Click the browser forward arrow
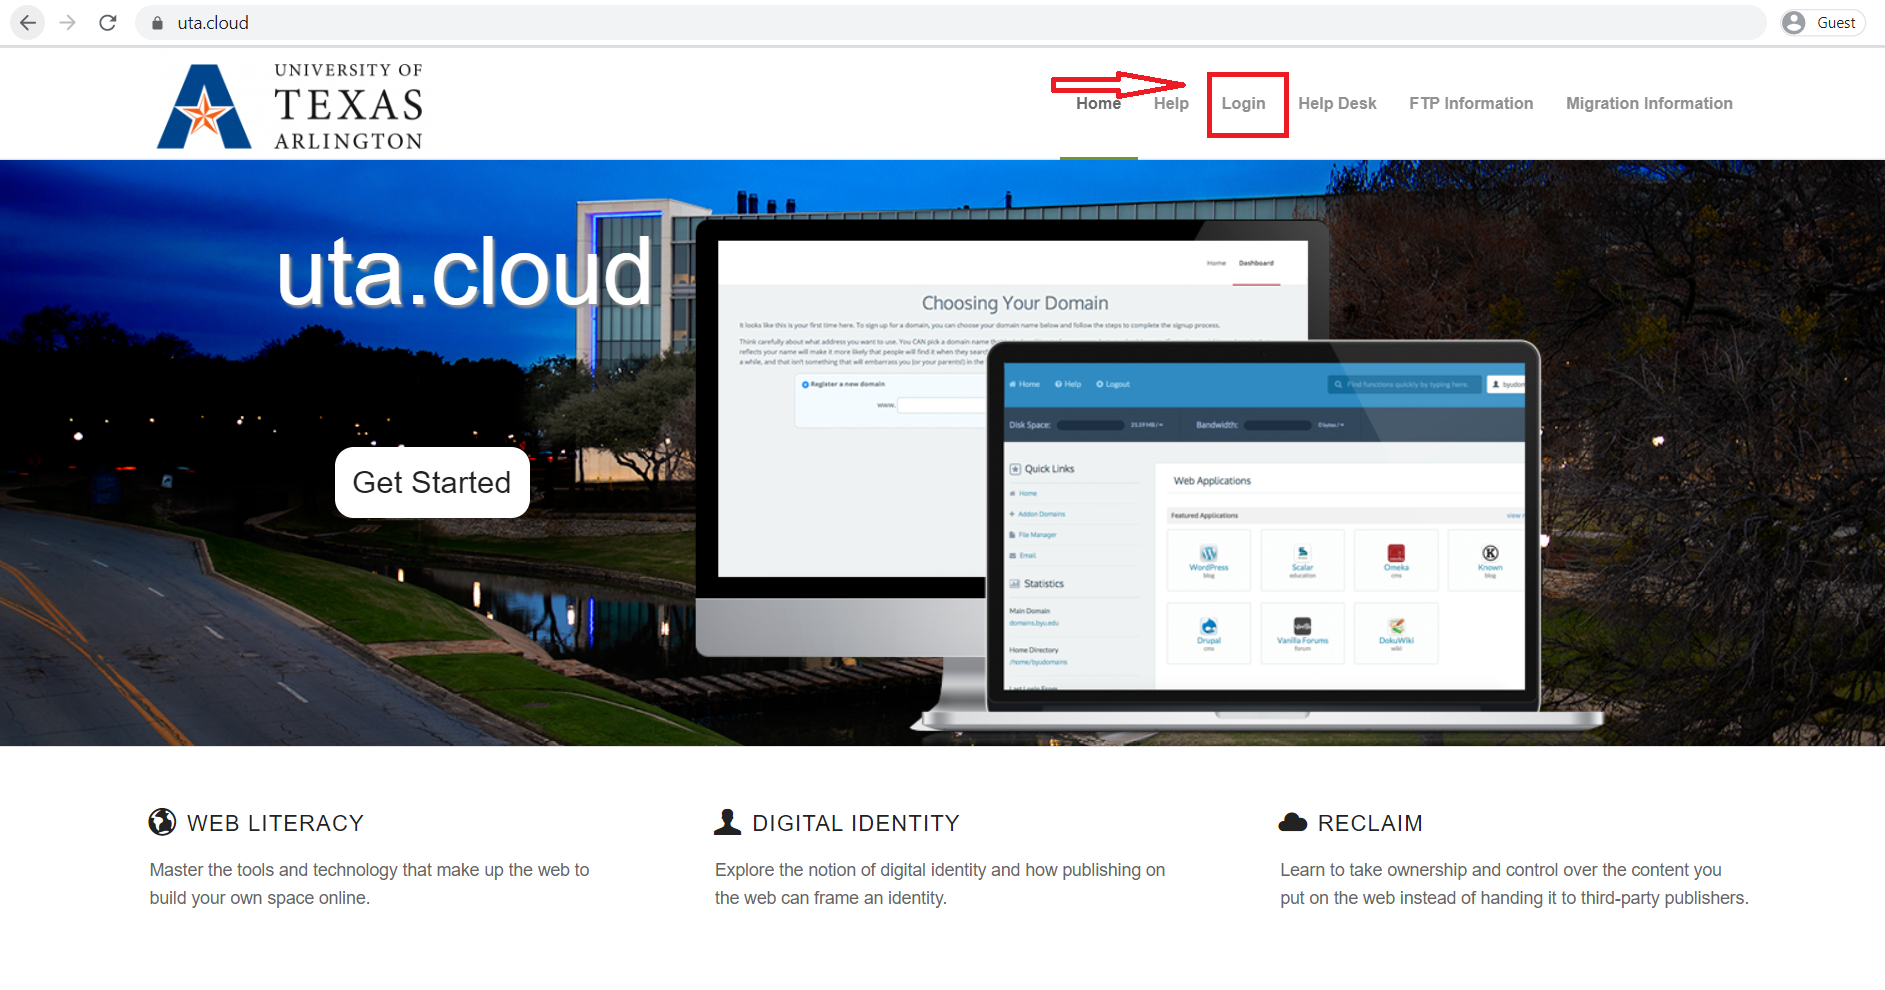The width and height of the screenshot is (1885, 990). click(68, 23)
